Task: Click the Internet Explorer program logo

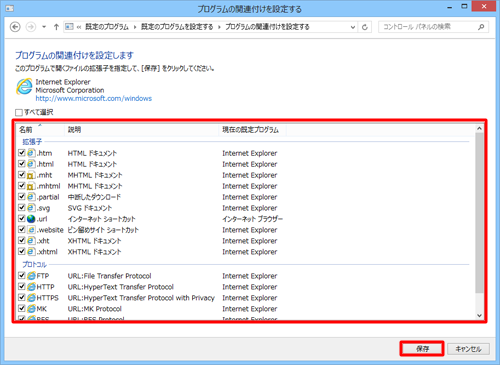Action: pos(24,87)
